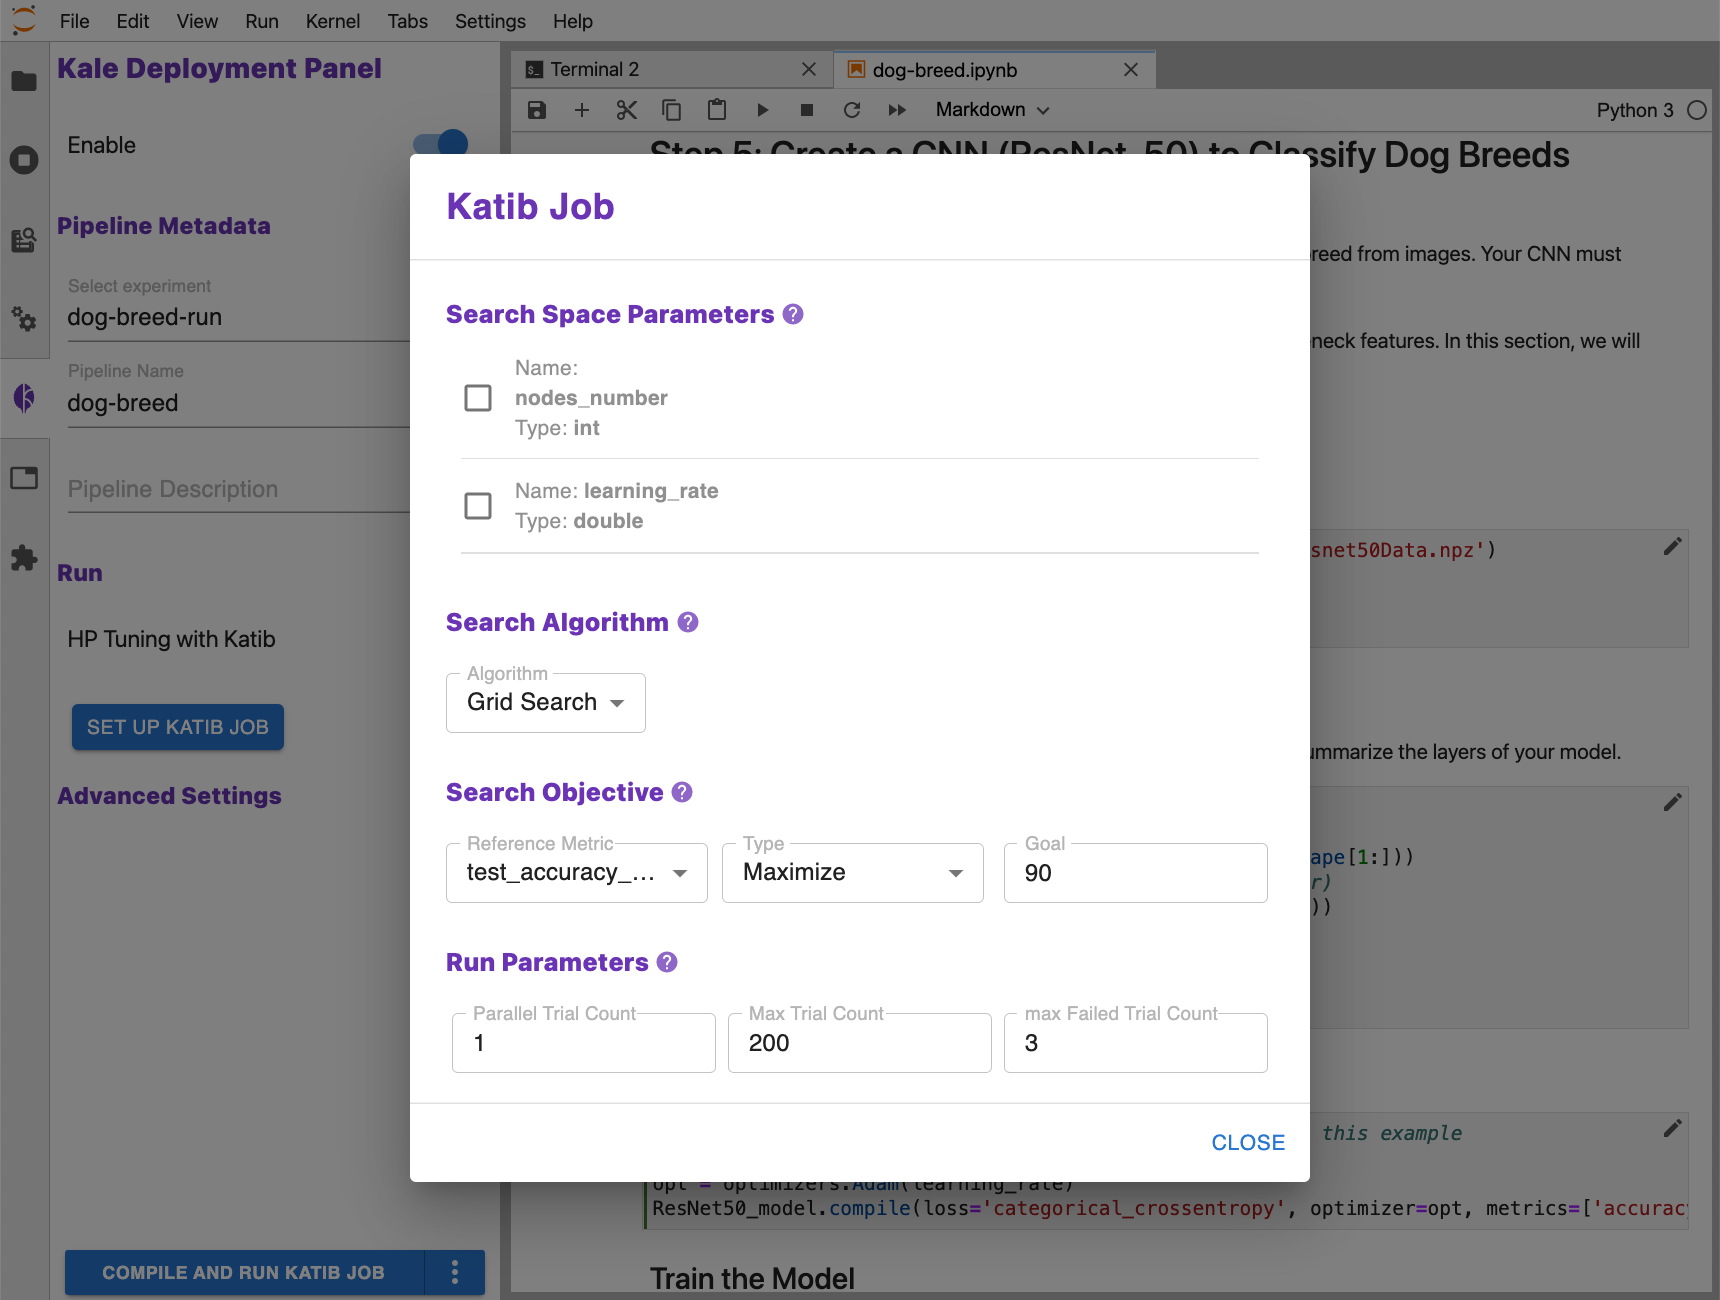Click edit pencil on 'this example' cell

(x=1672, y=1128)
